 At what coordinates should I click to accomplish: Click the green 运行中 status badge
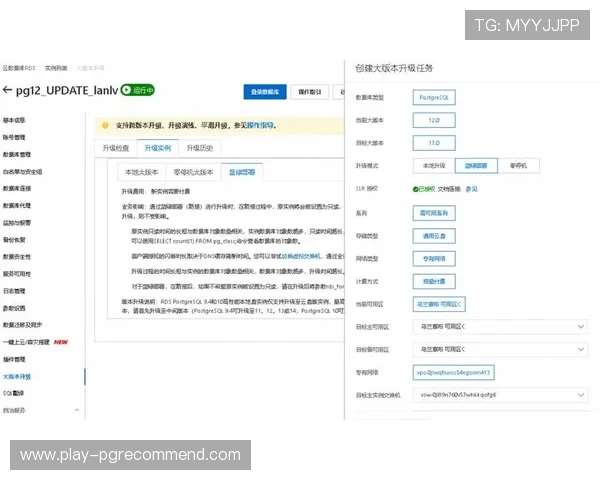click(138, 90)
